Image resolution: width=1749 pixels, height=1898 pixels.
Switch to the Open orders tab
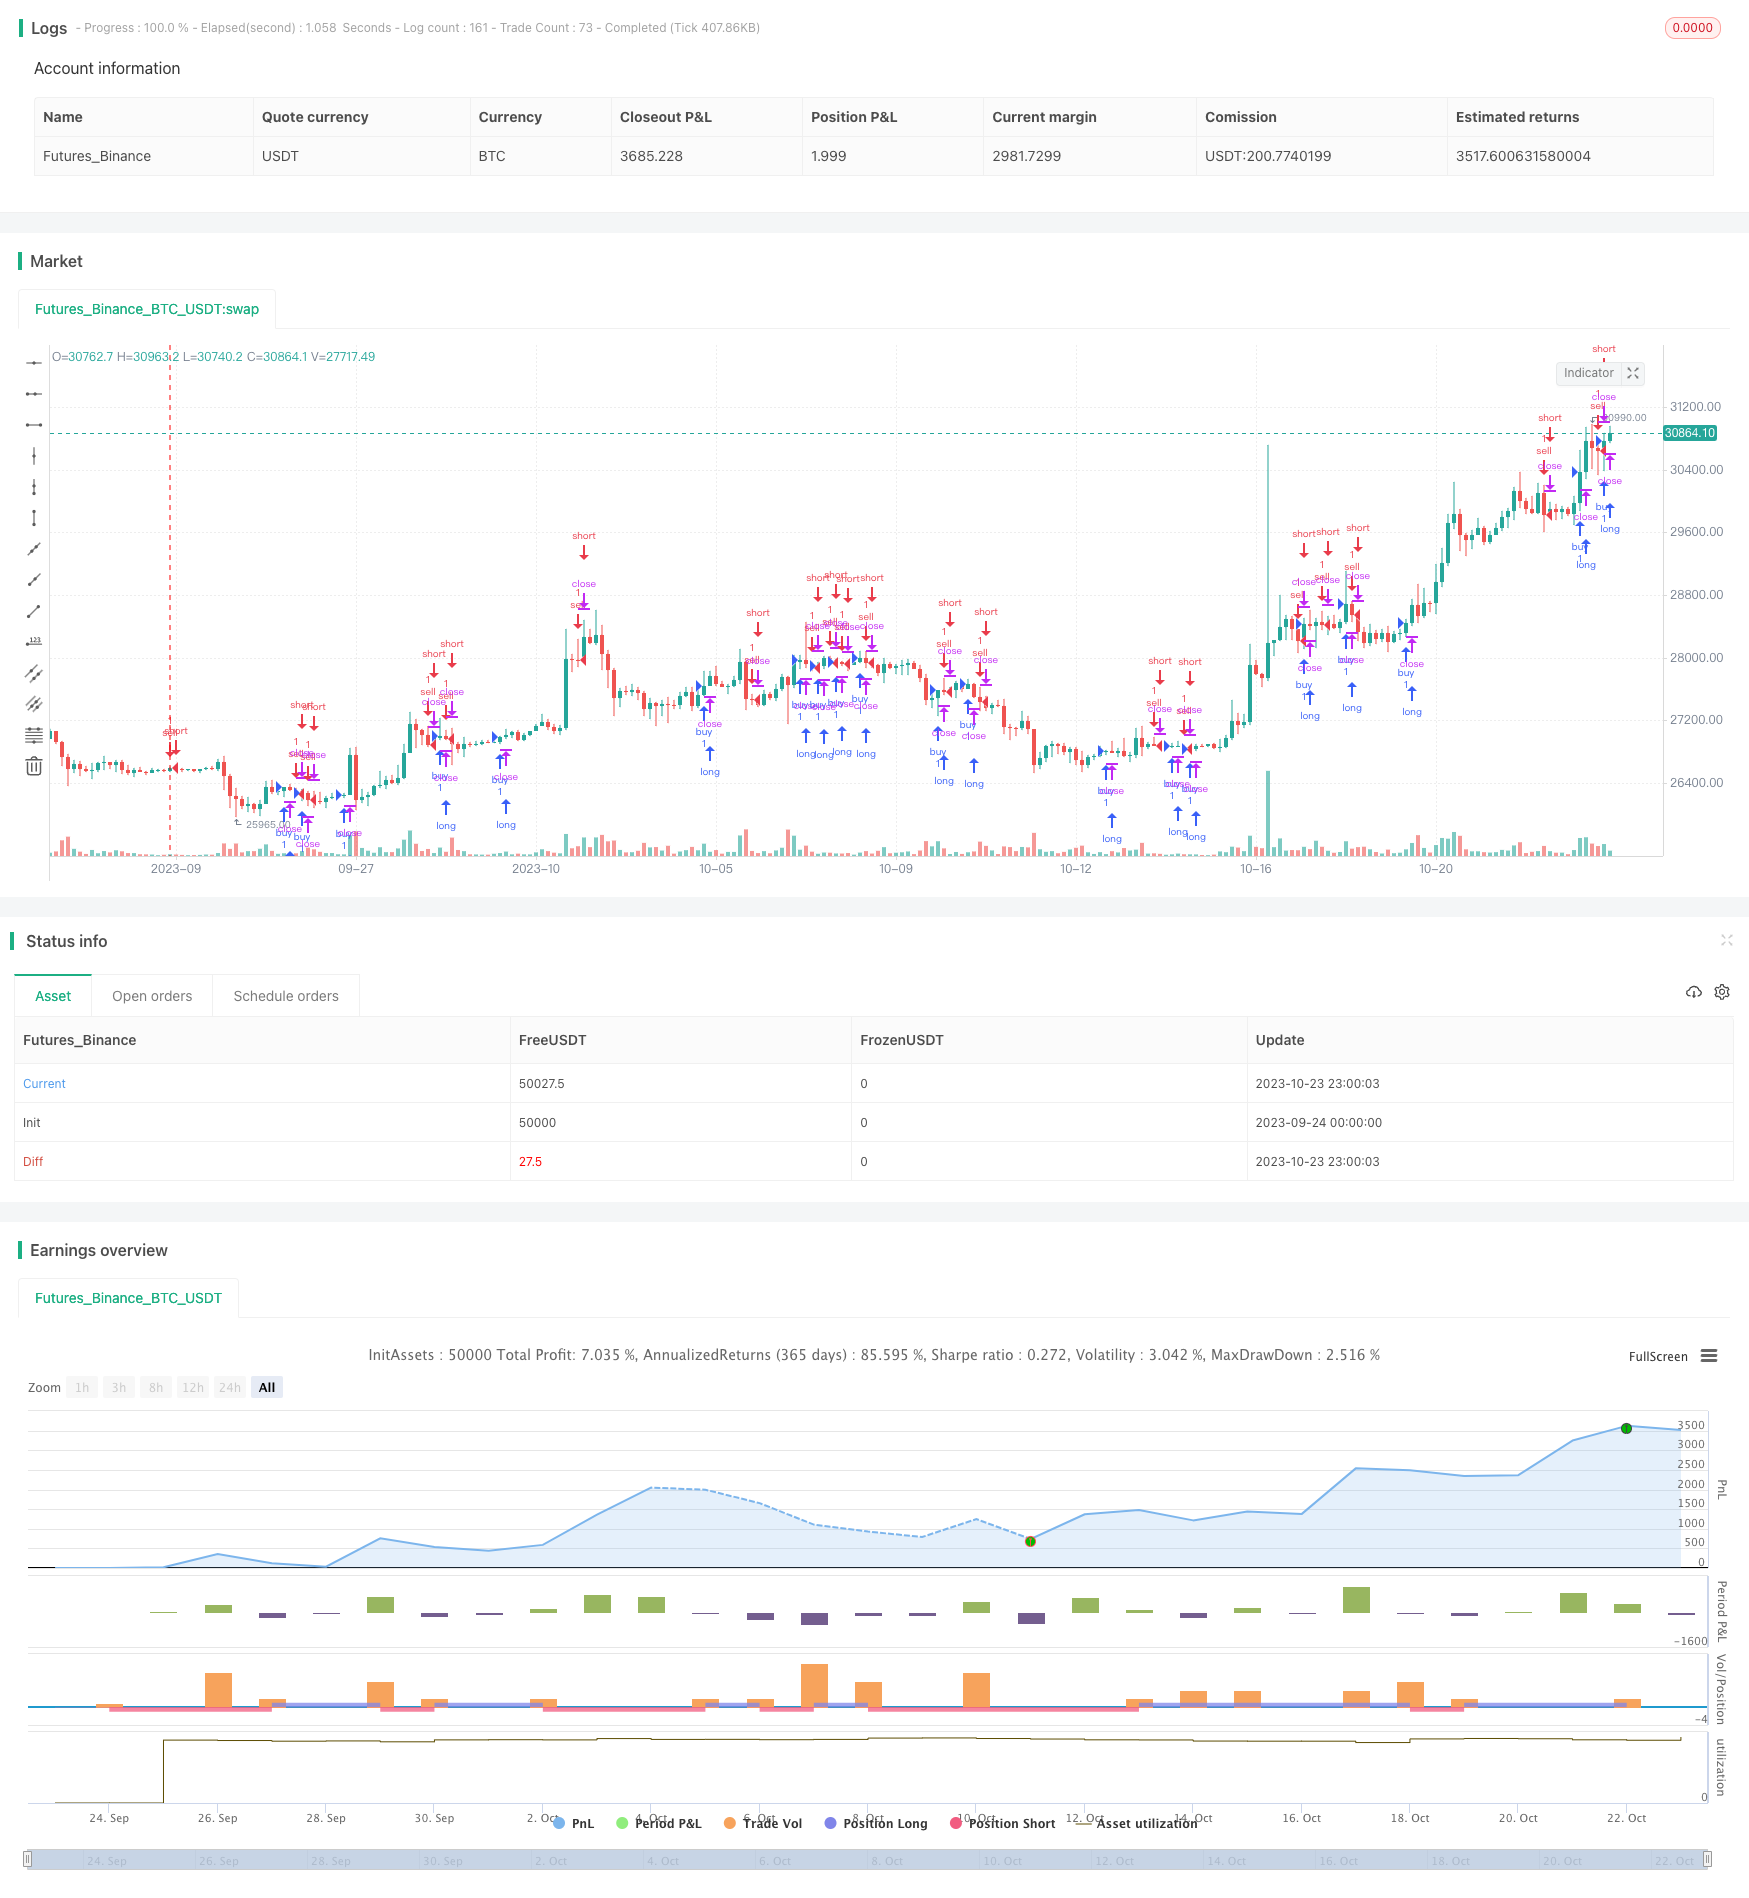coord(152,996)
